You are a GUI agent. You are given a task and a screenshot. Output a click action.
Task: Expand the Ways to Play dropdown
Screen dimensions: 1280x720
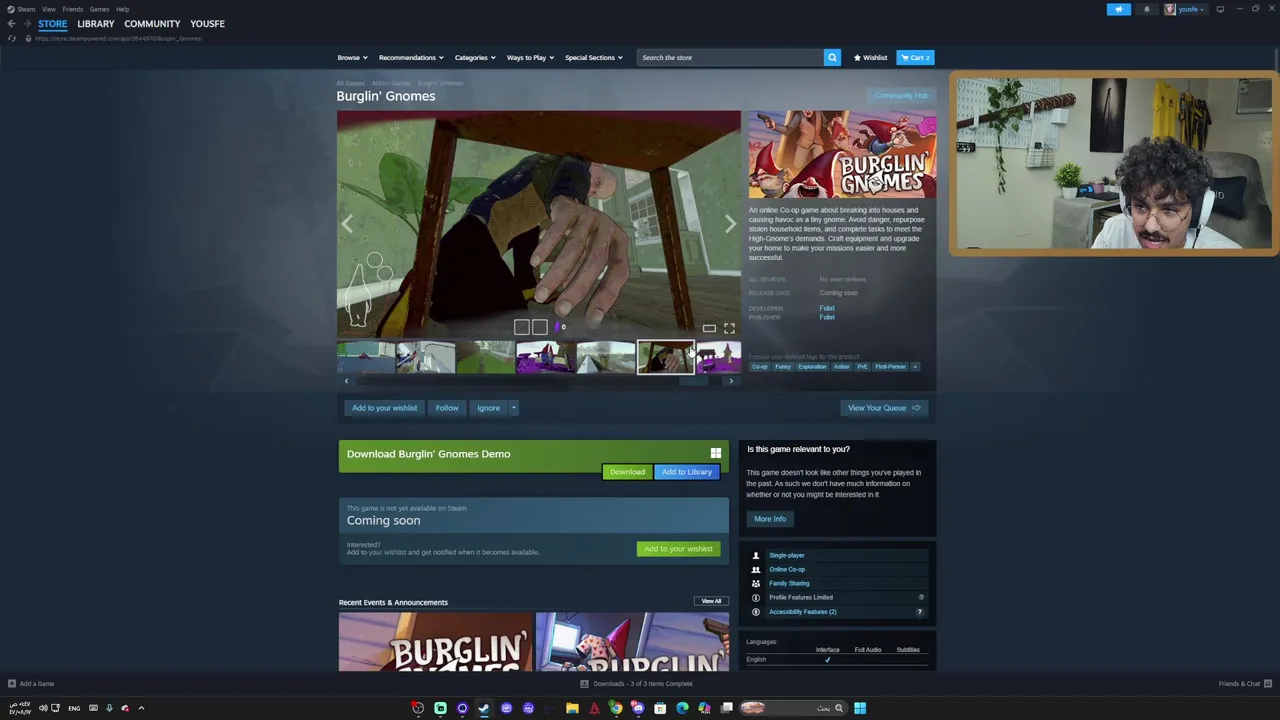(530, 57)
